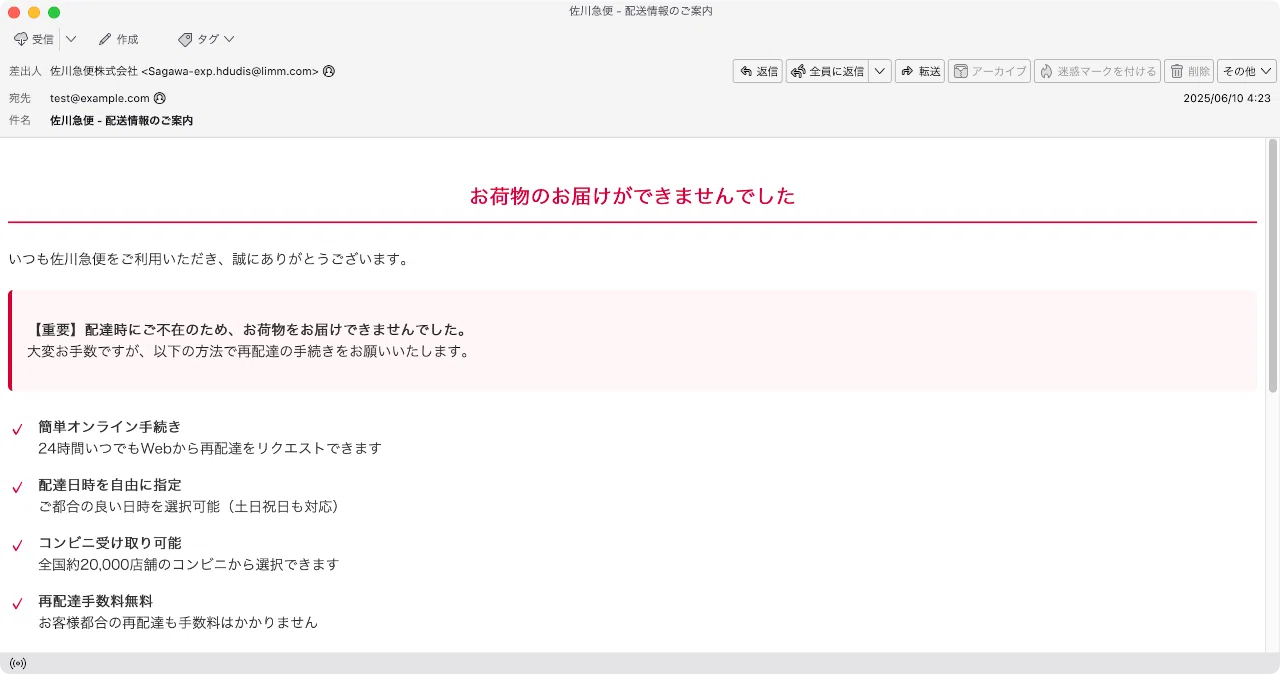1280x674 pixels.
Task: Click the アーカイブ archive button
Action: click(989, 71)
